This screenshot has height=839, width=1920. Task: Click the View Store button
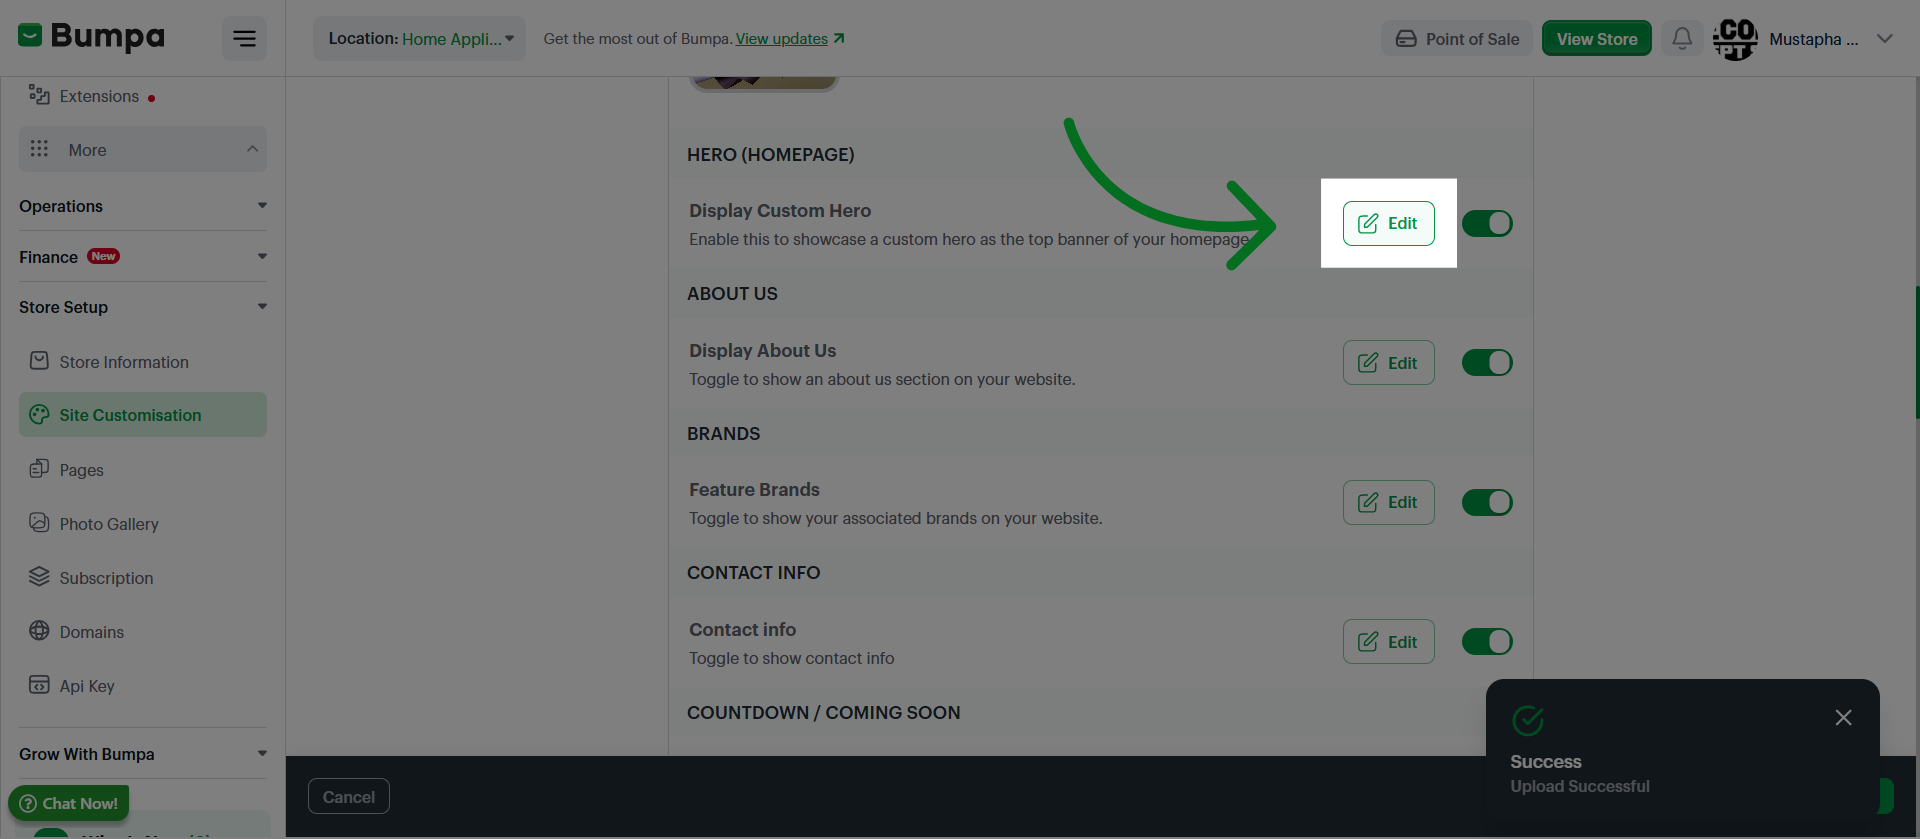[1596, 39]
